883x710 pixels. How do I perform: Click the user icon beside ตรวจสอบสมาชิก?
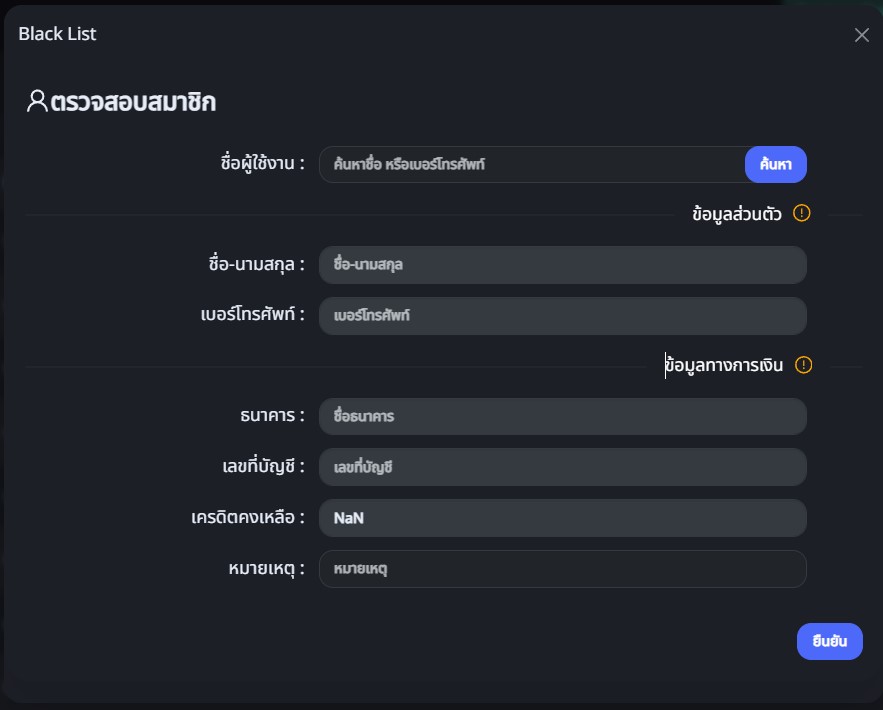click(x=37, y=101)
